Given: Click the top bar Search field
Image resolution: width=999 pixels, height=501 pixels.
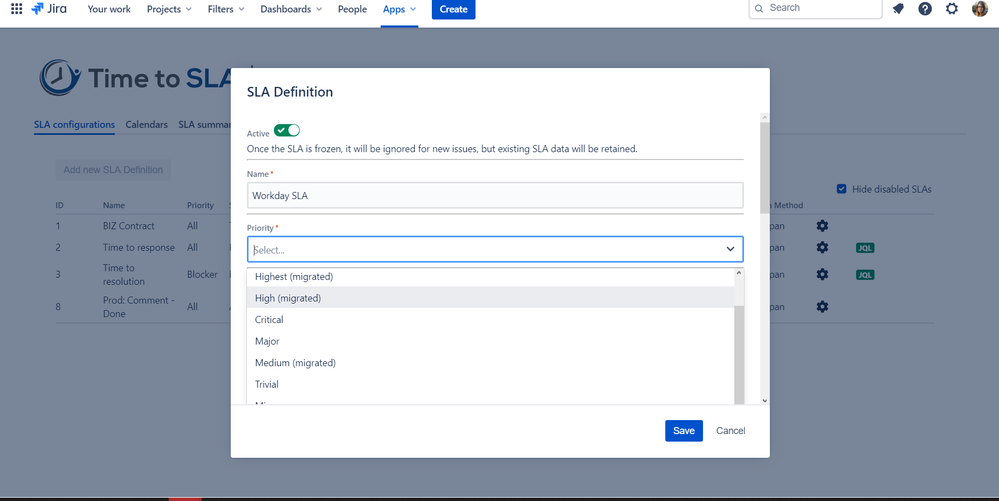Looking at the screenshot, I should click(816, 8).
